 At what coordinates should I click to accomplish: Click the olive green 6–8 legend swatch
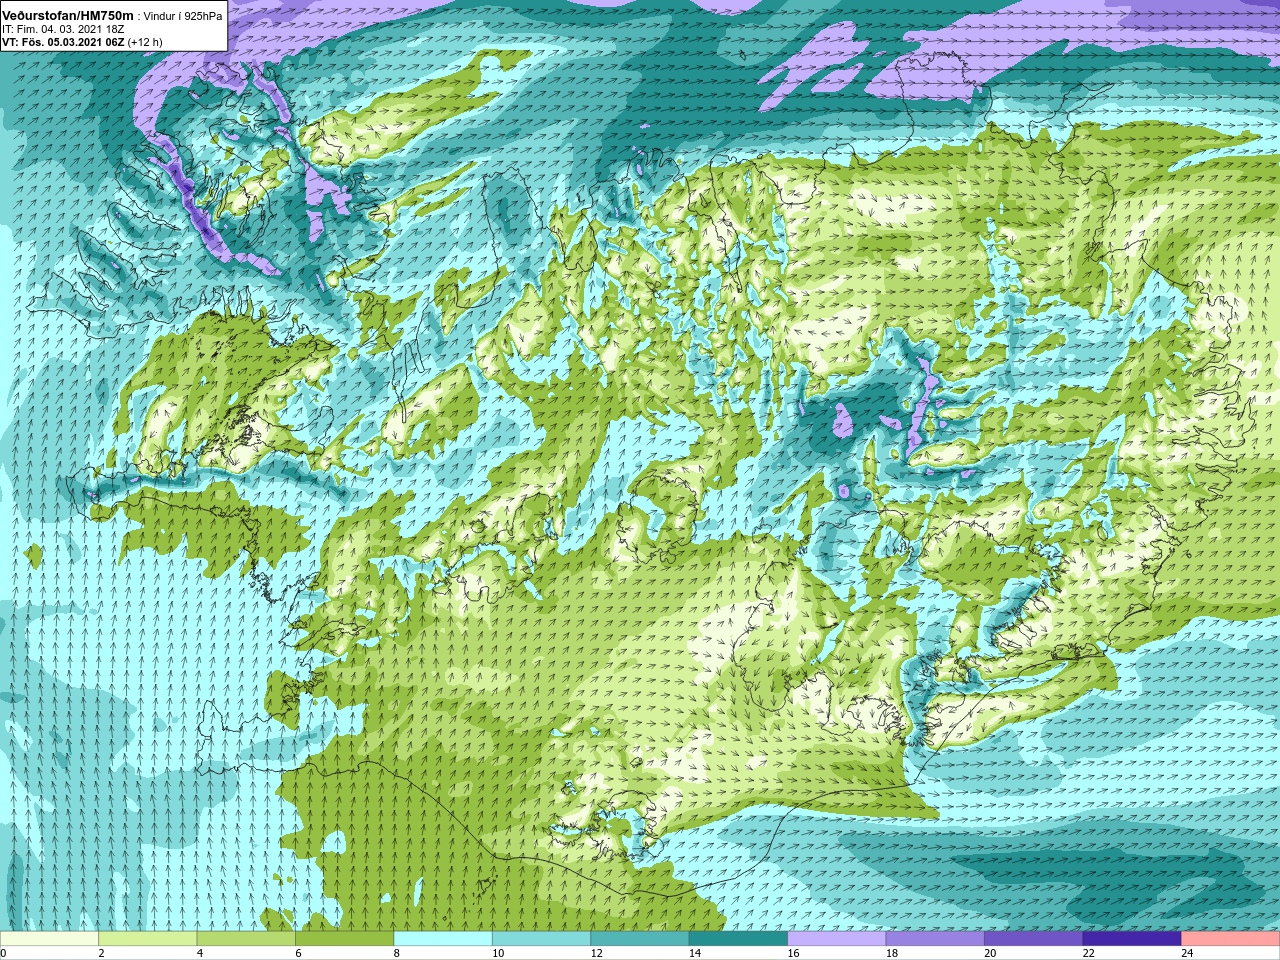pyautogui.click(x=345, y=939)
